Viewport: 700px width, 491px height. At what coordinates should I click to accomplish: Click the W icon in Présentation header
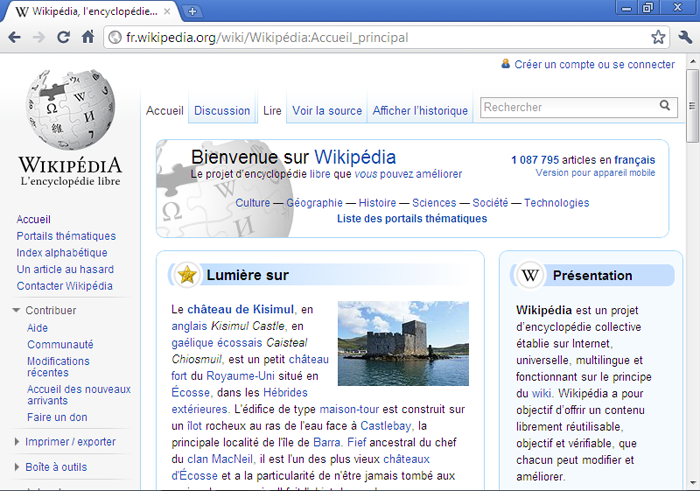[x=530, y=275]
